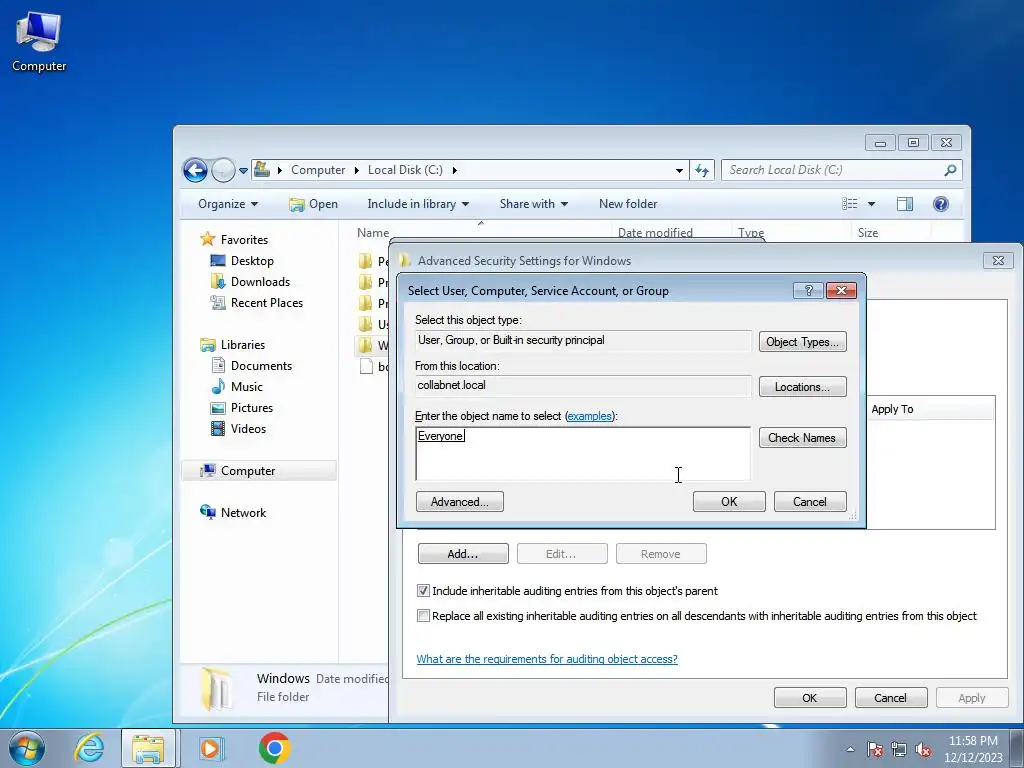Launch Google Chrome from taskbar
The height and width of the screenshot is (768, 1024).
274,748
